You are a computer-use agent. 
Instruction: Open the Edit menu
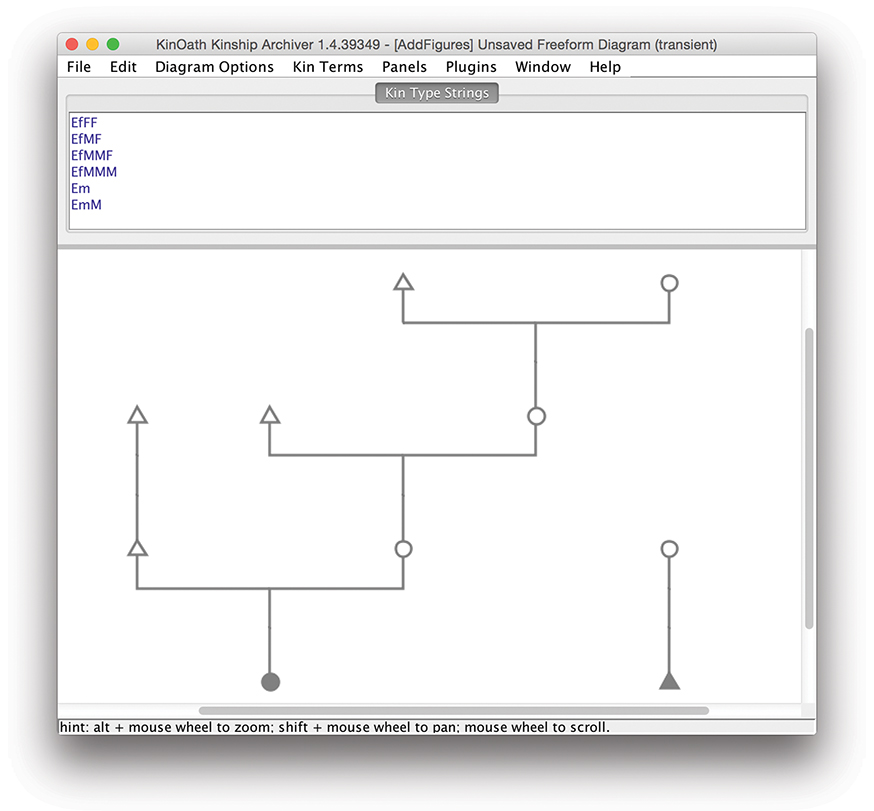pos(123,67)
